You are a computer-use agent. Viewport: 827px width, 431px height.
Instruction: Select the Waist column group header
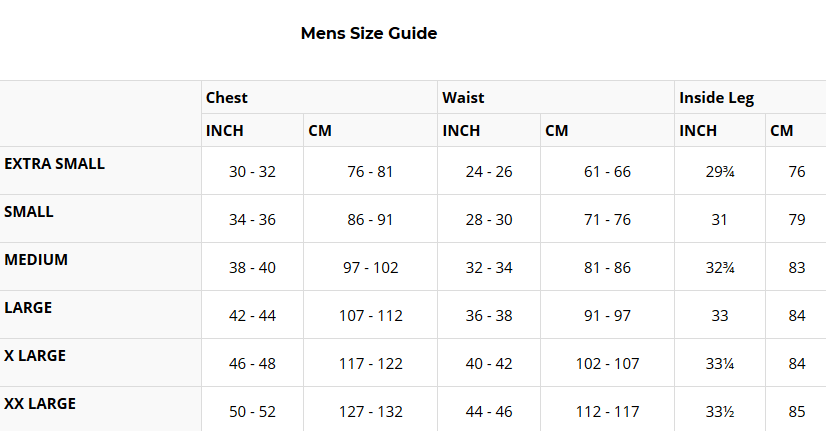pyautogui.click(x=463, y=98)
